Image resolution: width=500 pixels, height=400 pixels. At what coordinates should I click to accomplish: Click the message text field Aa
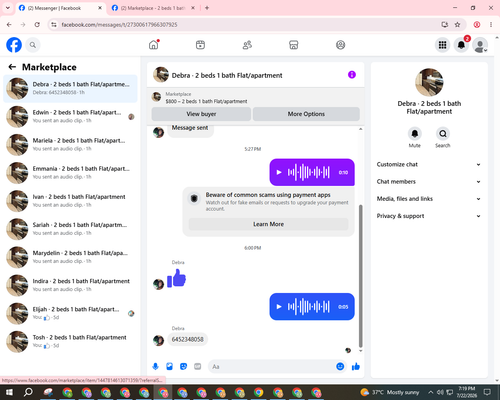click(272, 367)
